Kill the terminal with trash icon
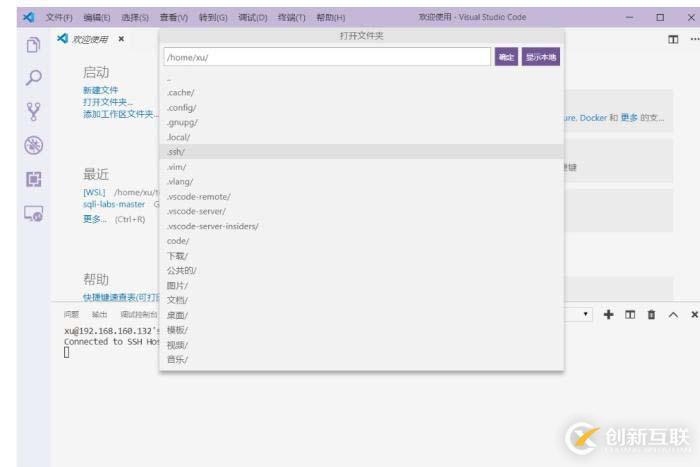Screen dimensions: 700x467 point(651,315)
